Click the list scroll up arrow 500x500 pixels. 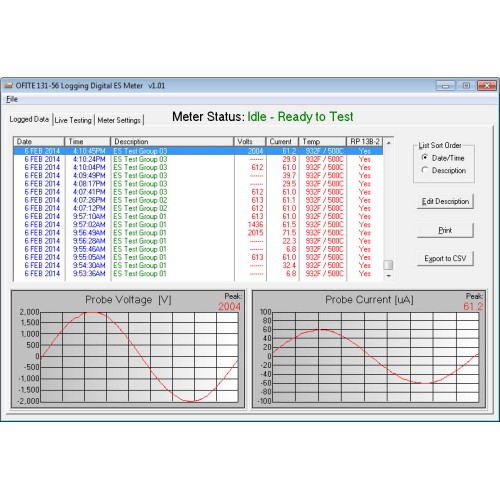coord(388,142)
